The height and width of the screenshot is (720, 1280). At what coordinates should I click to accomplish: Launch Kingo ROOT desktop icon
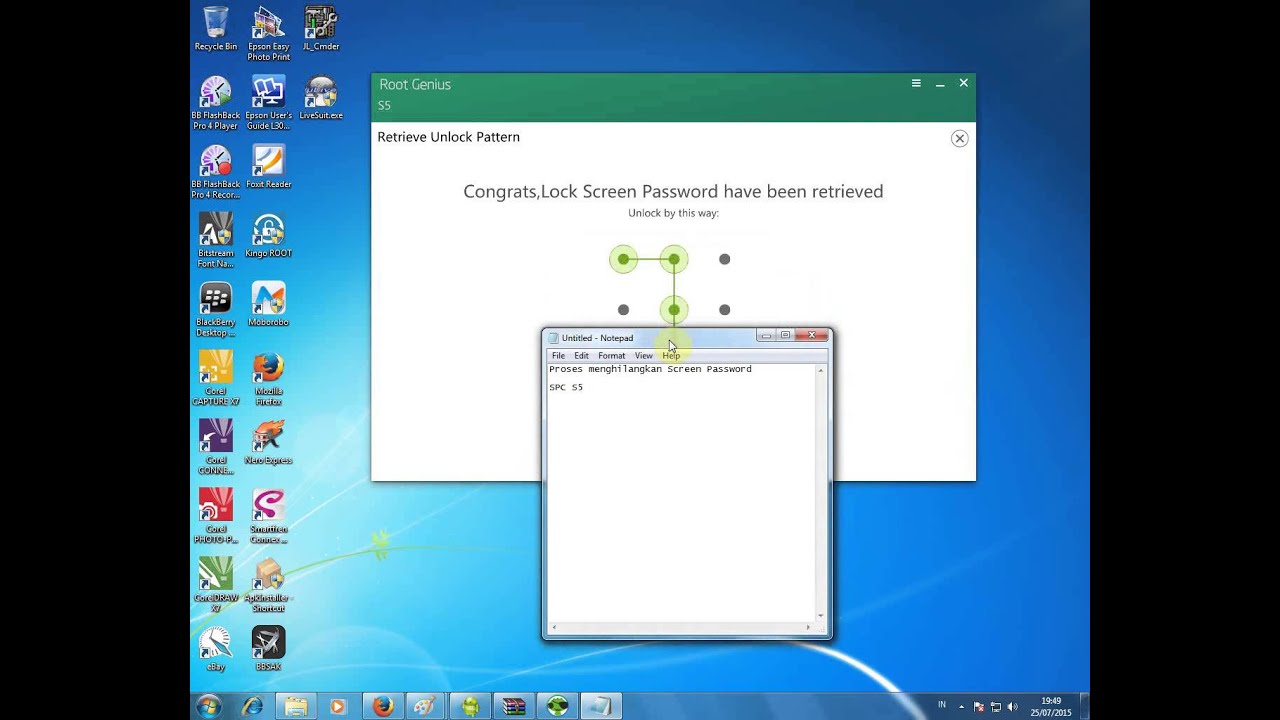(268, 236)
